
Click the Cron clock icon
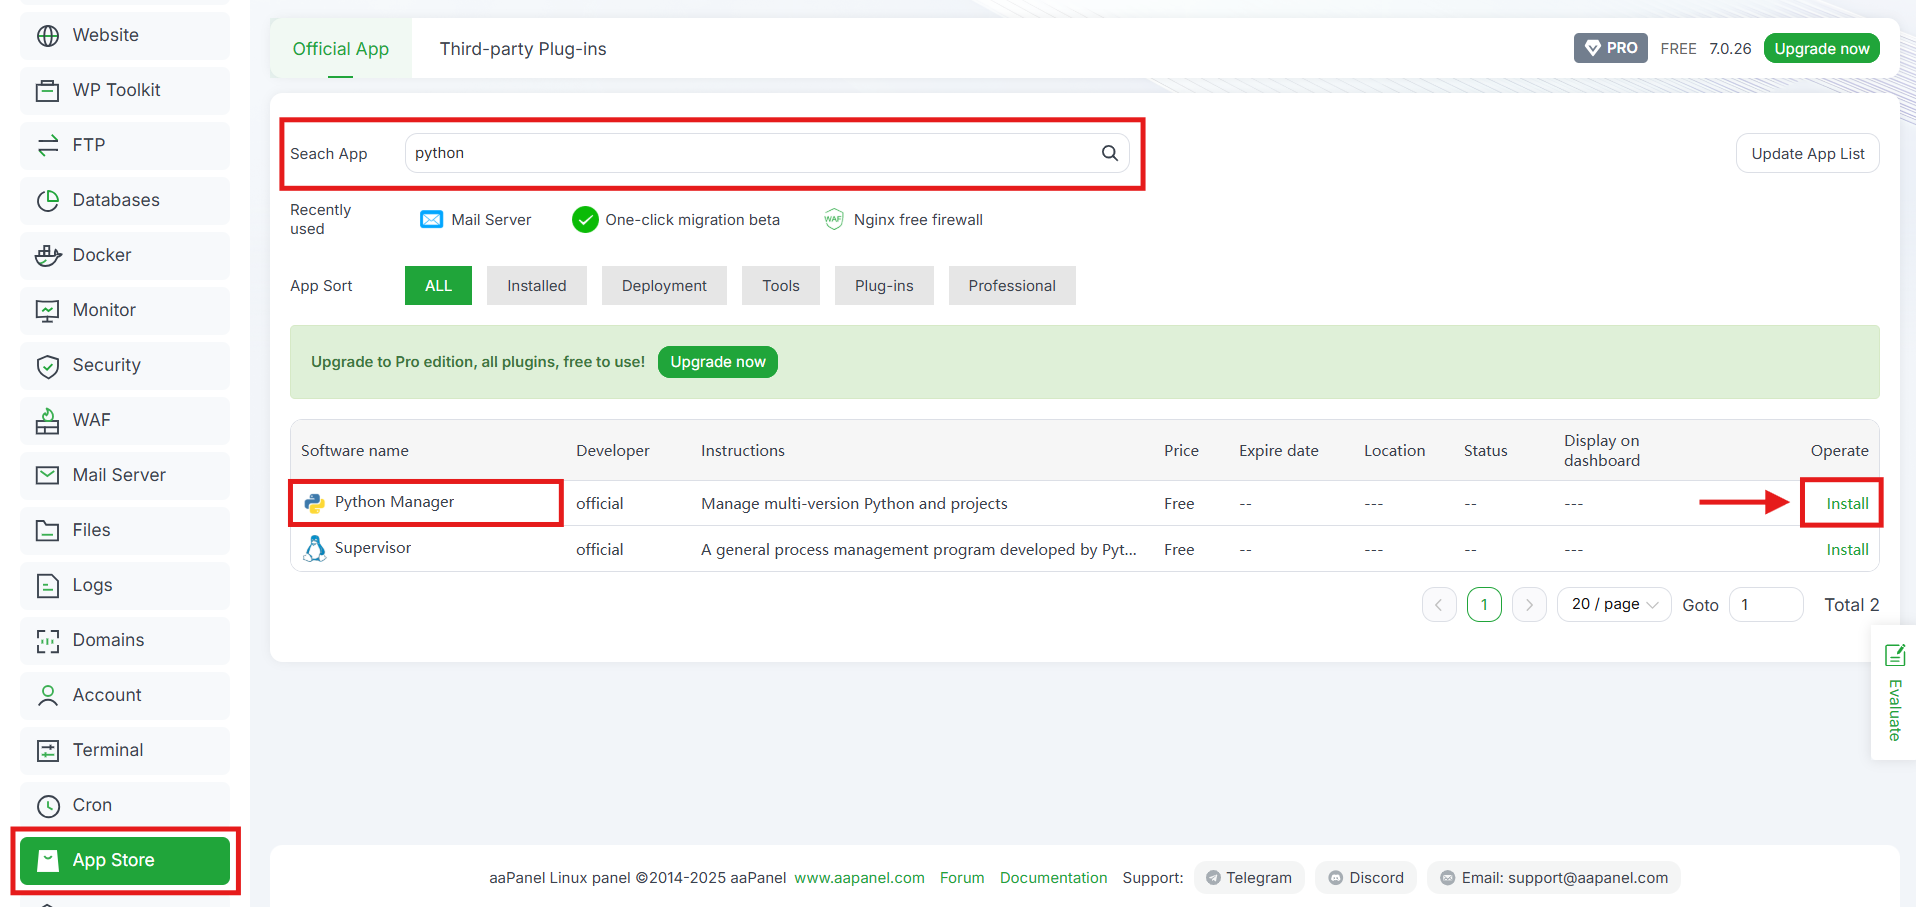point(48,805)
